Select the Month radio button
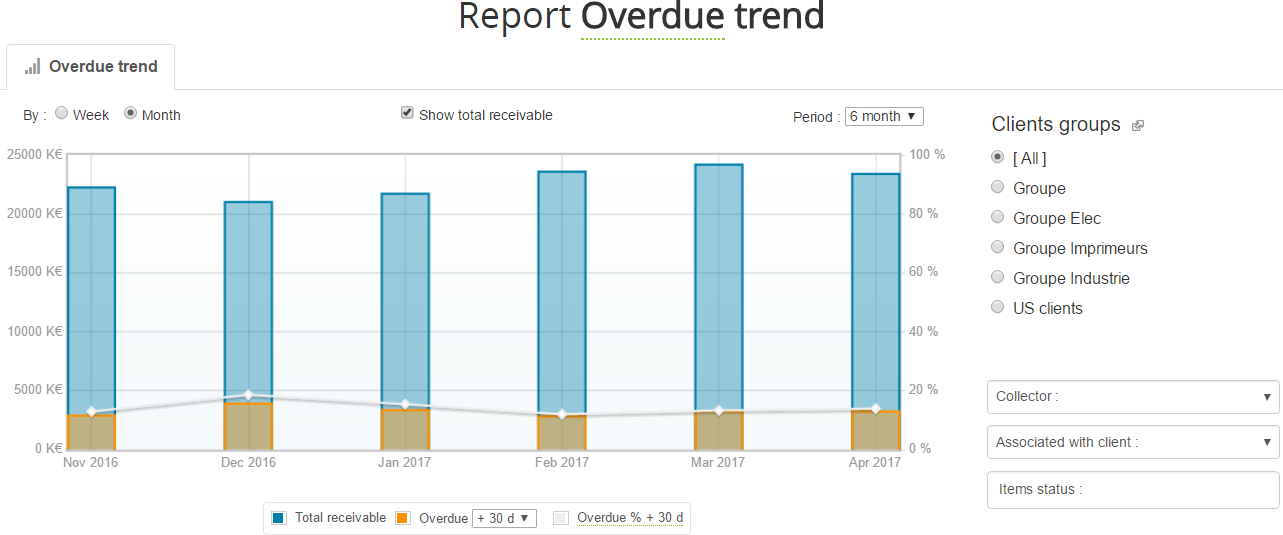1283x535 pixels. tap(130, 114)
